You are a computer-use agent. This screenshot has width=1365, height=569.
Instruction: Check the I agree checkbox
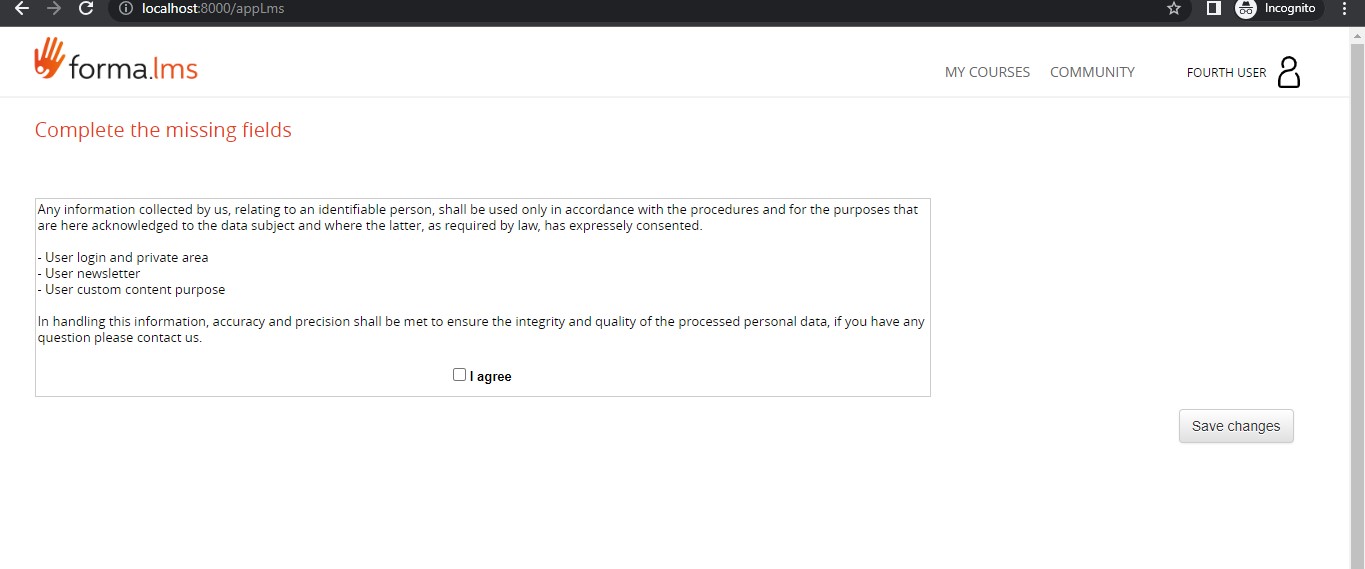click(x=459, y=375)
